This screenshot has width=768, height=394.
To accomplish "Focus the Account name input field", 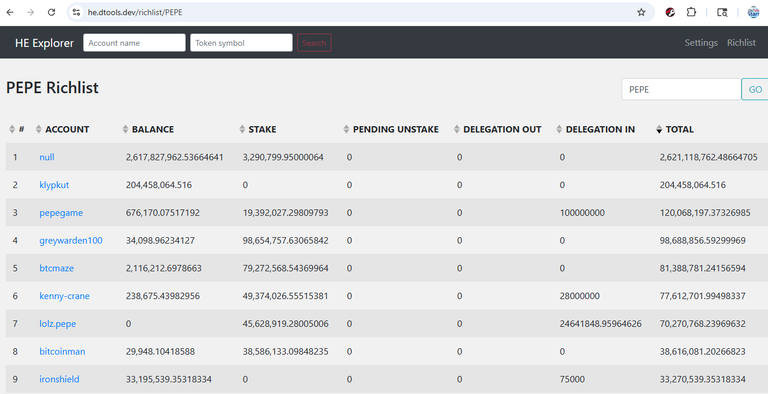I will (x=134, y=43).
